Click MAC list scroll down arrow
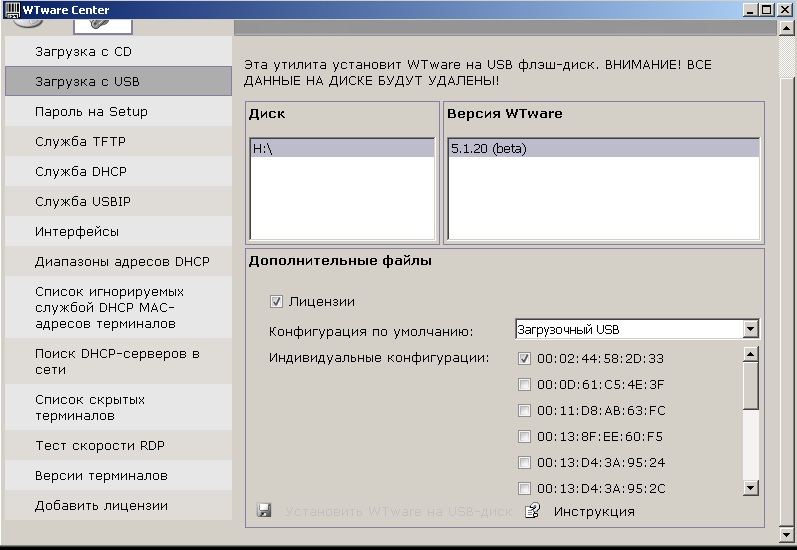Screen dimensions: 797x550 click(x=750, y=487)
